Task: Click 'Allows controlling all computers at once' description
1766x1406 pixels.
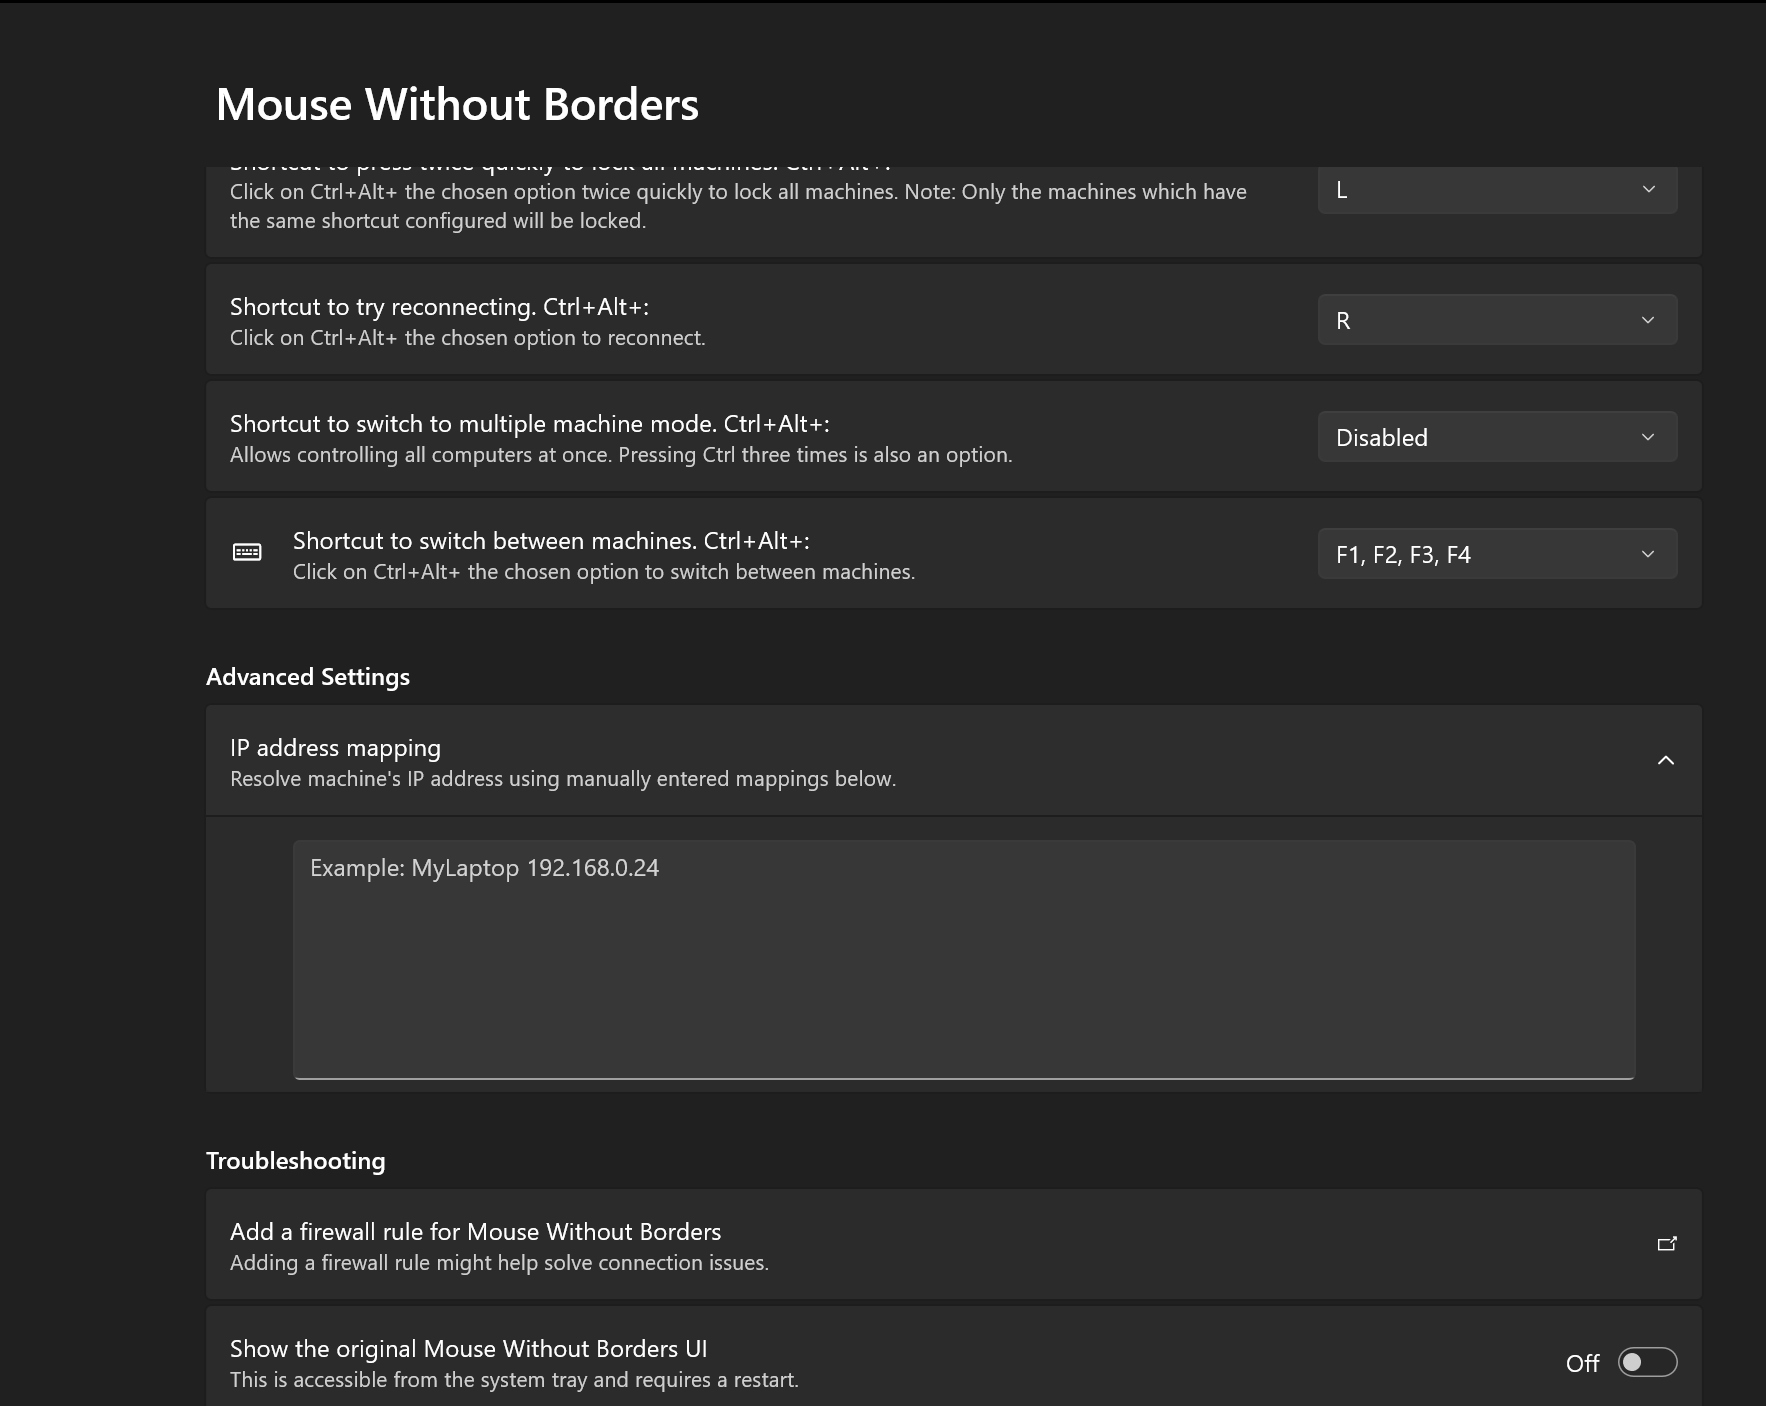Action: pyautogui.click(x=621, y=455)
